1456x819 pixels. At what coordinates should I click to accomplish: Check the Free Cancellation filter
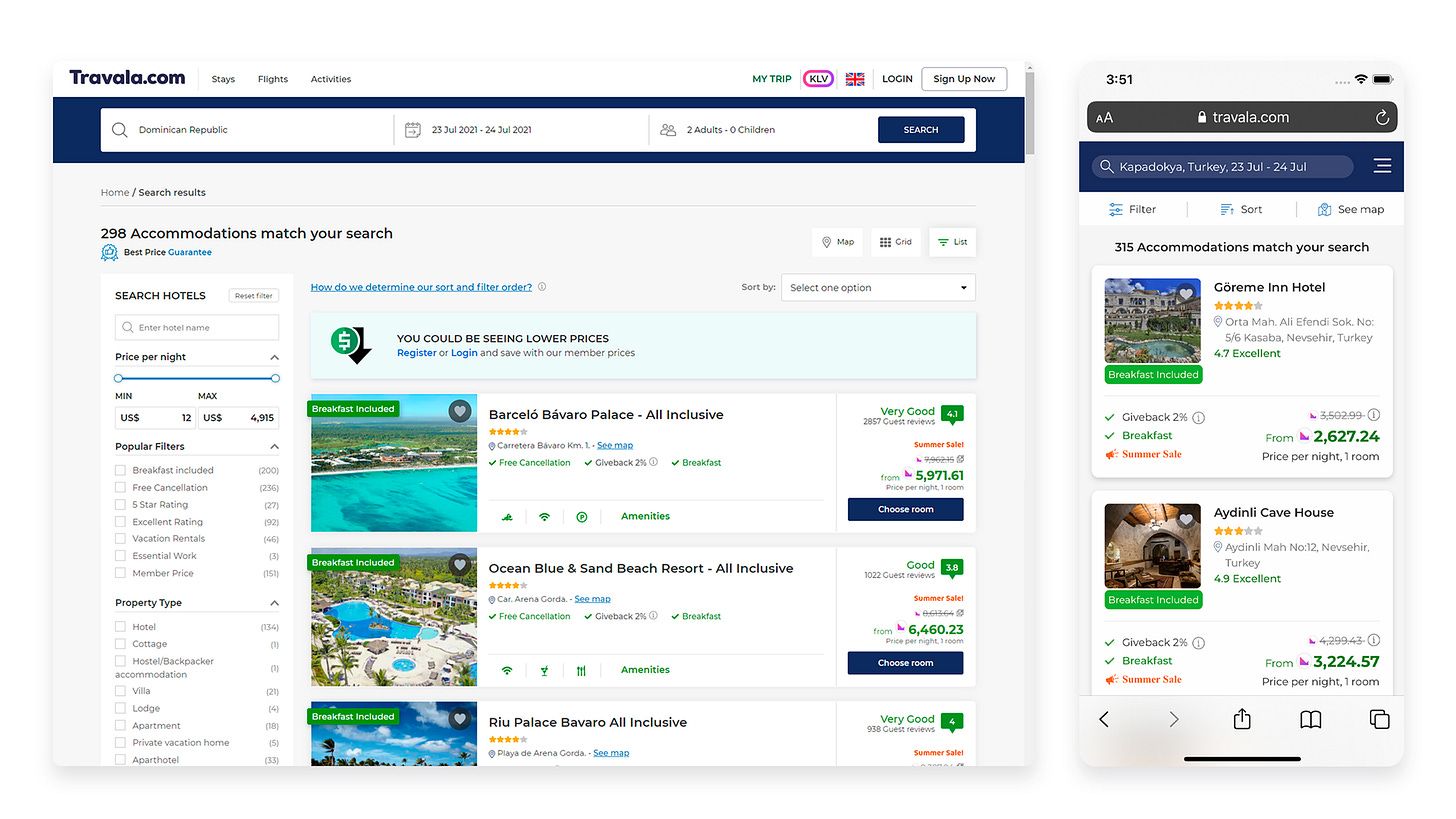(x=120, y=487)
